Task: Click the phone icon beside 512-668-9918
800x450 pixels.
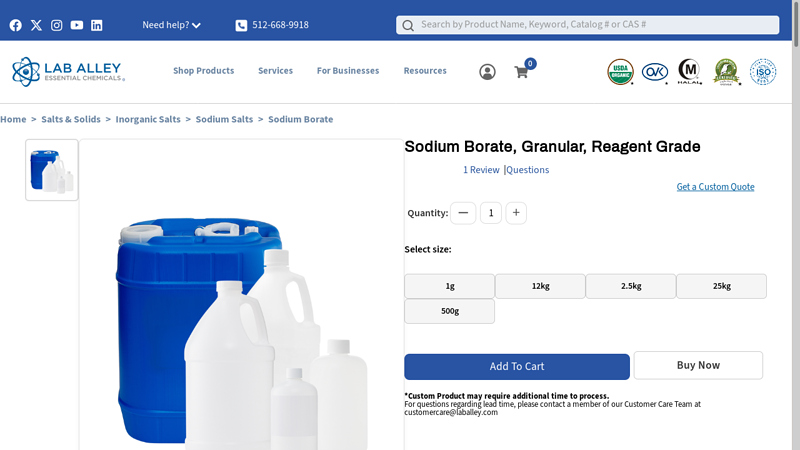Action: (241, 26)
